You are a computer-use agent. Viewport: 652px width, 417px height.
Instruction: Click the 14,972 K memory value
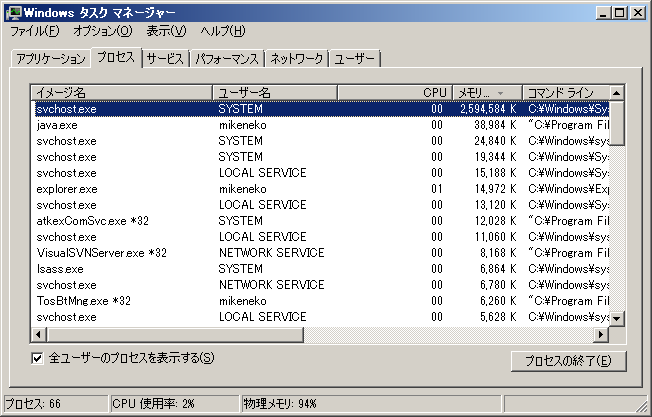pos(495,189)
